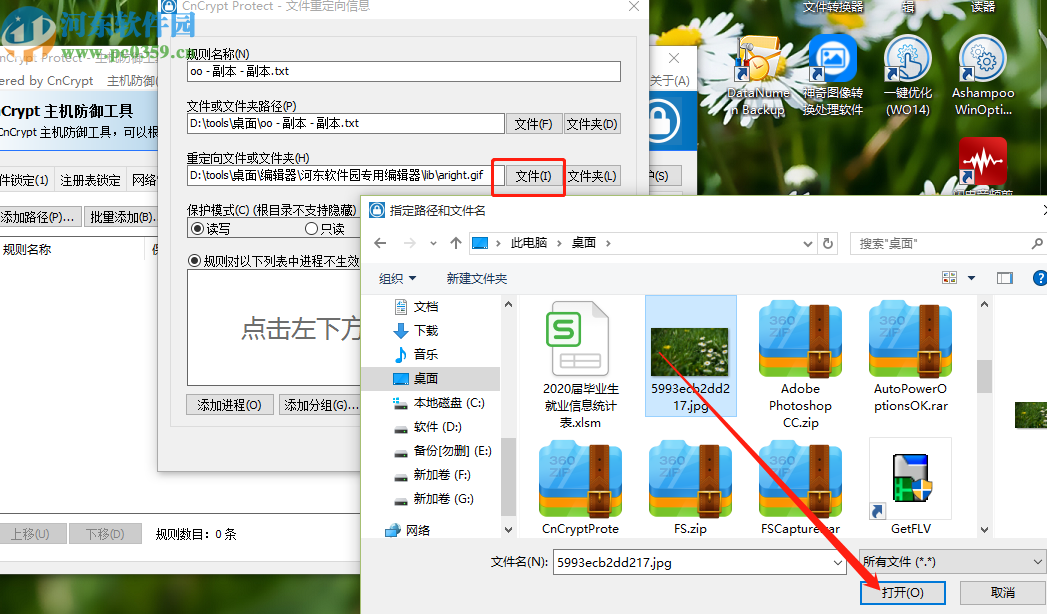Click the 搜索"桌面" search box
Image resolution: width=1047 pixels, height=614 pixels.
click(940, 244)
